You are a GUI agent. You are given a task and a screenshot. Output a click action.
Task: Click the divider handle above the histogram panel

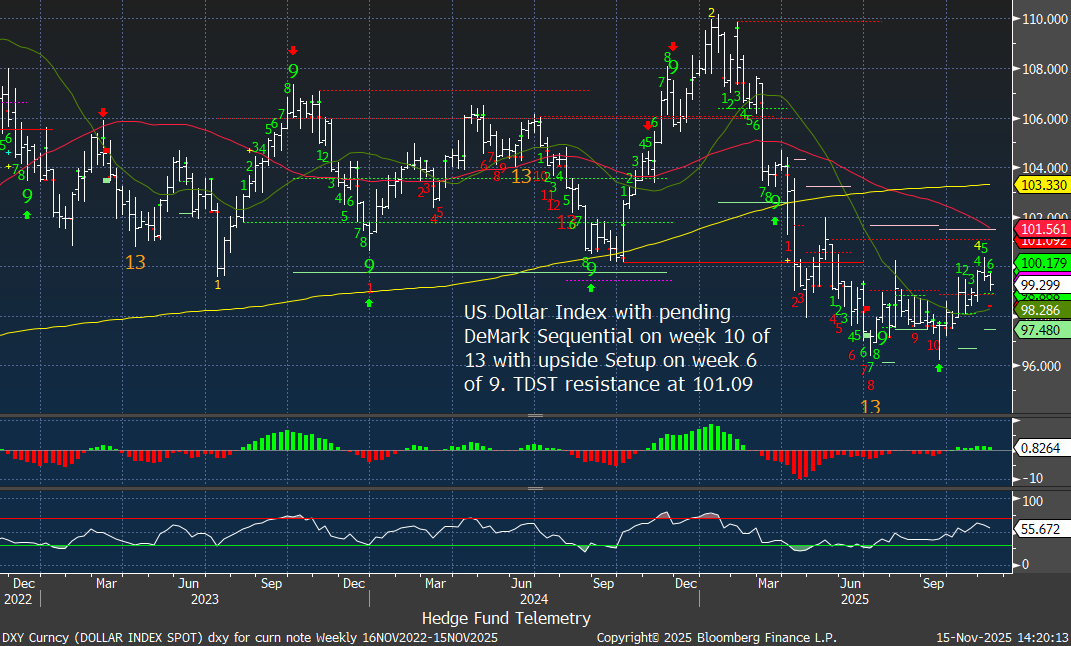535,415
